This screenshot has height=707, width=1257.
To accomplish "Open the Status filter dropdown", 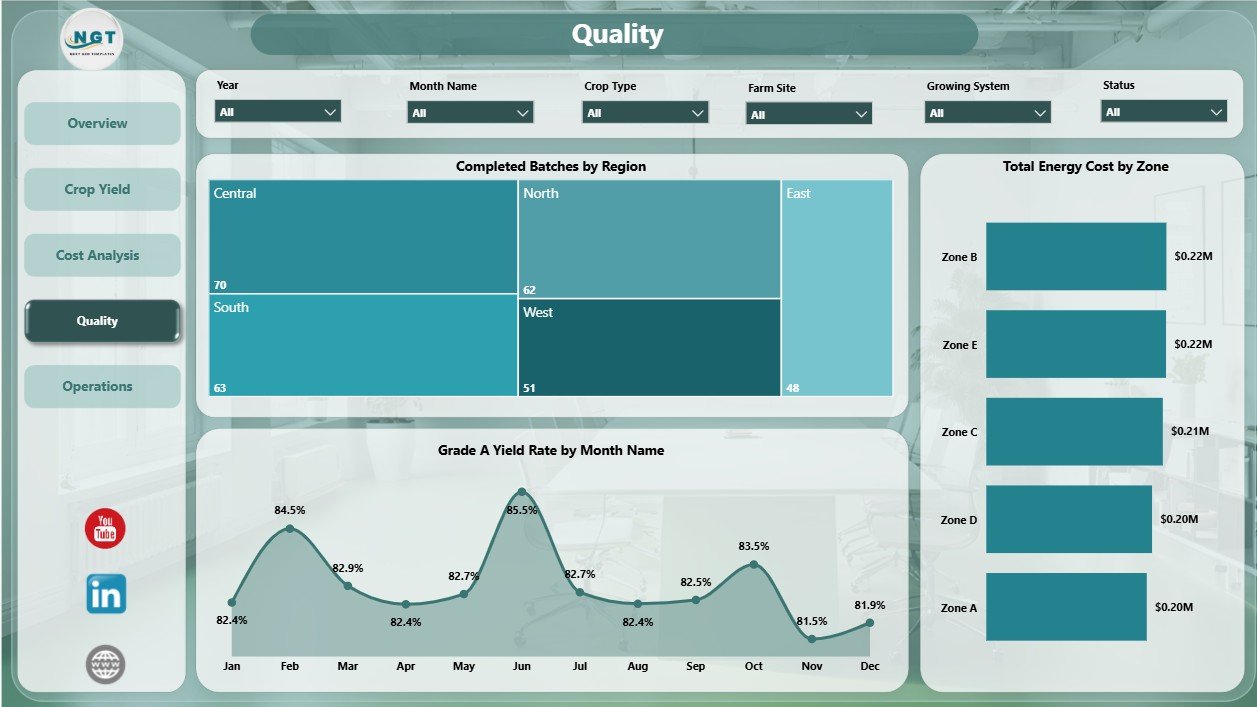I will click(1165, 112).
